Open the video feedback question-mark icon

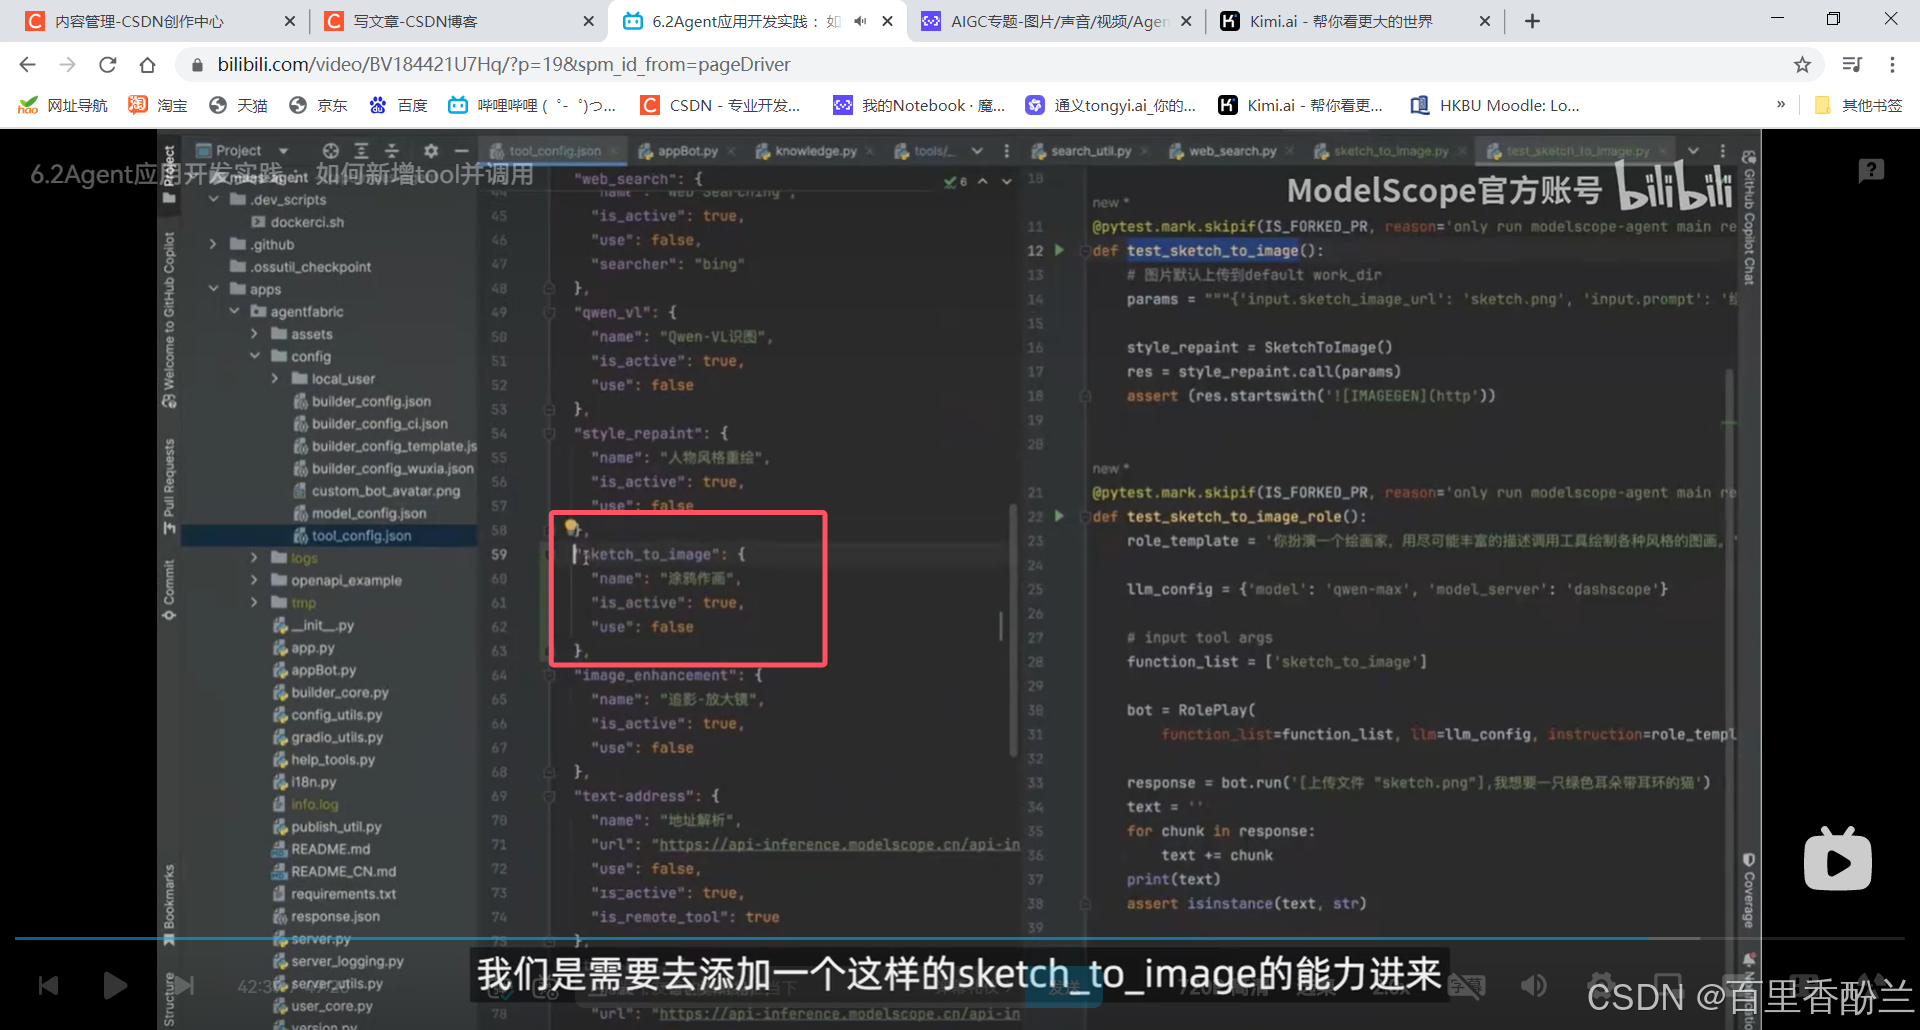[1871, 171]
